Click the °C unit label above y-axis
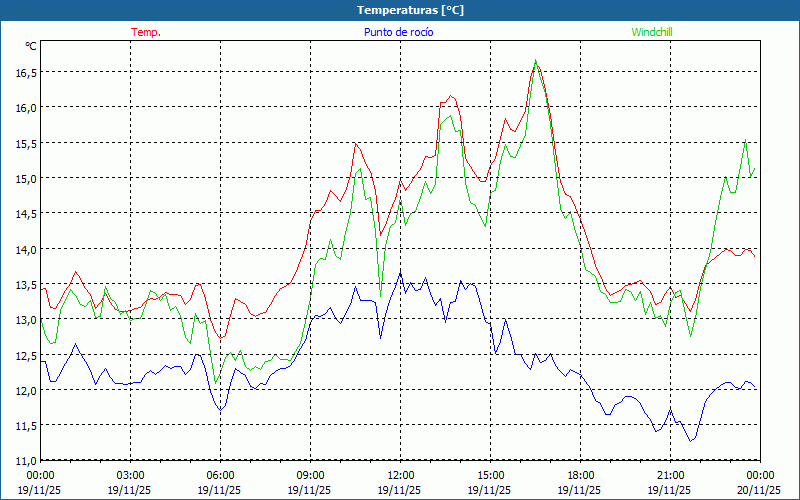This screenshot has height=500, width=800. 30,46
